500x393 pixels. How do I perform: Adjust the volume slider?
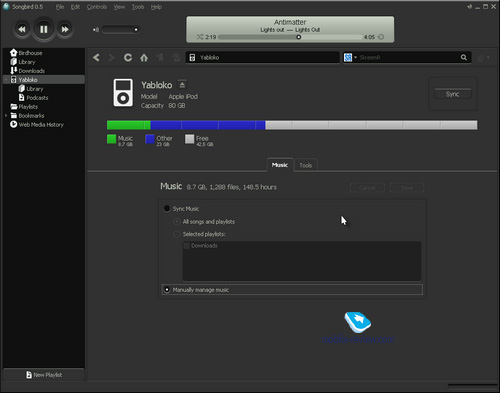point(121,30)
